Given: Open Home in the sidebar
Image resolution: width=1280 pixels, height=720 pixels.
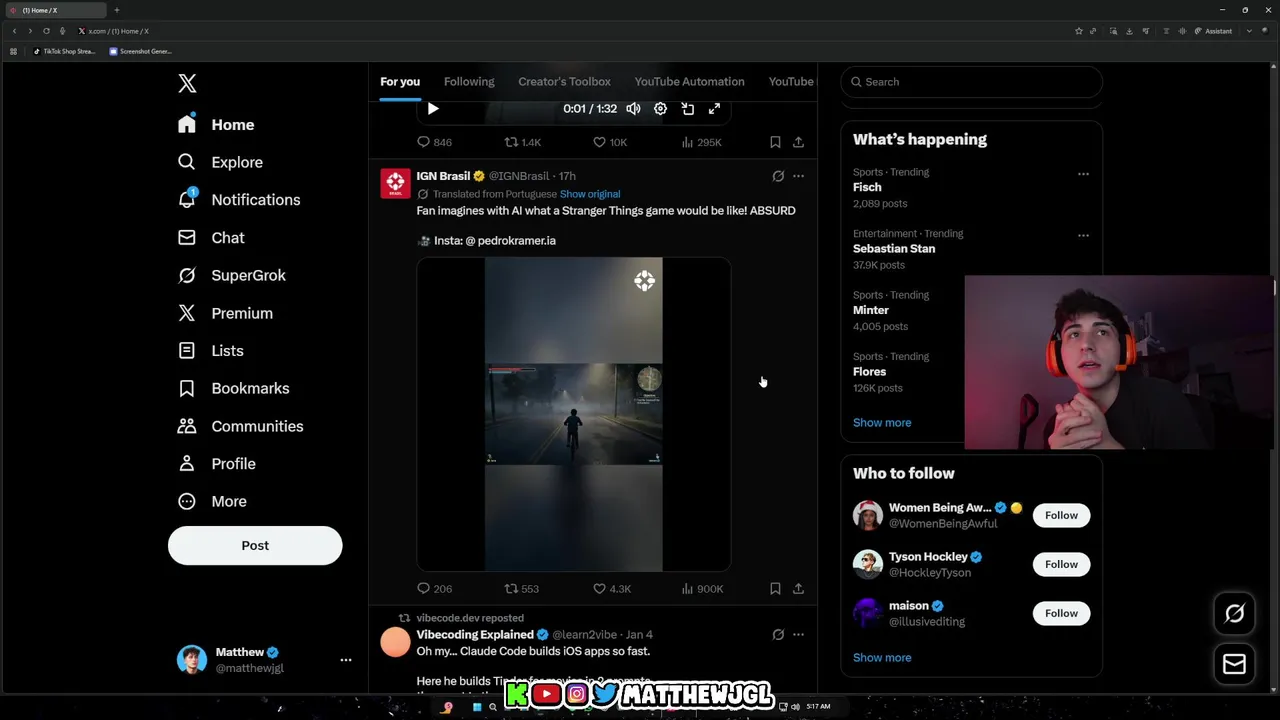Looking at the screenshot, I should click(216, 125).
